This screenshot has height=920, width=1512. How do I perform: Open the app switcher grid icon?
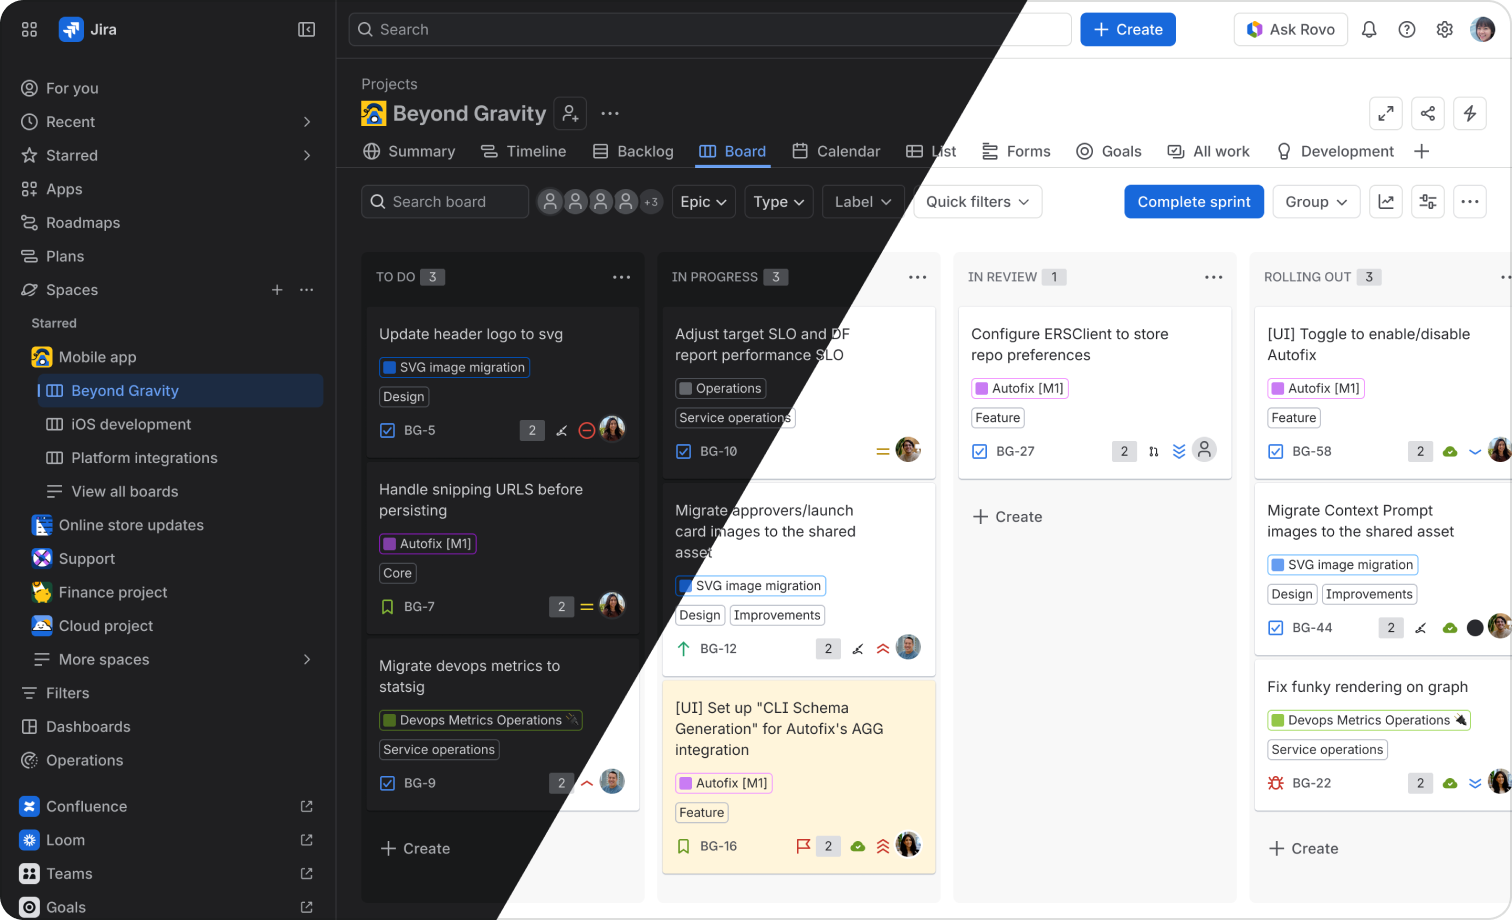[29, 30]
